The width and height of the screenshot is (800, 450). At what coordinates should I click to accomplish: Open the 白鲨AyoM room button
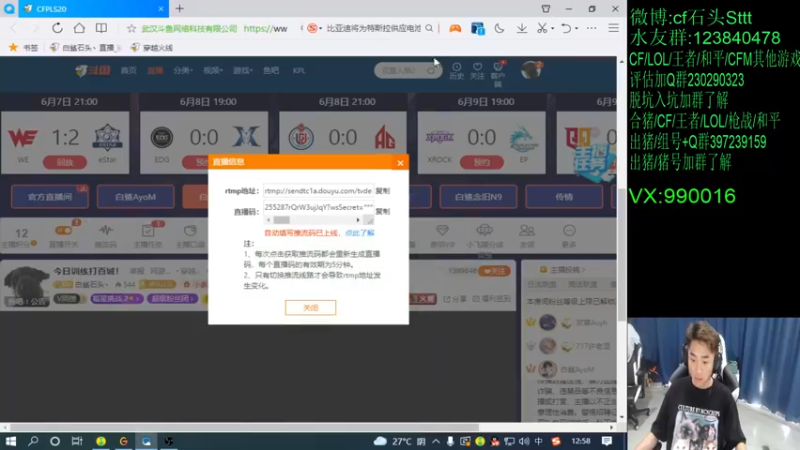coord(135,197)
